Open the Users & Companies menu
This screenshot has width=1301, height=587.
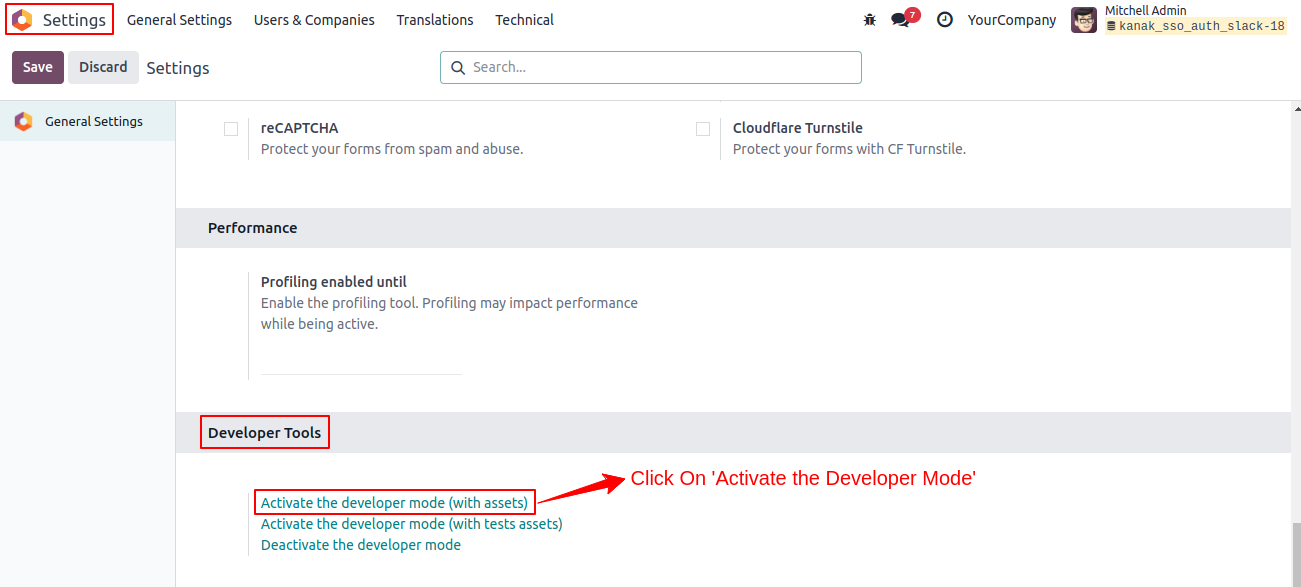click(x=314, y=20)
